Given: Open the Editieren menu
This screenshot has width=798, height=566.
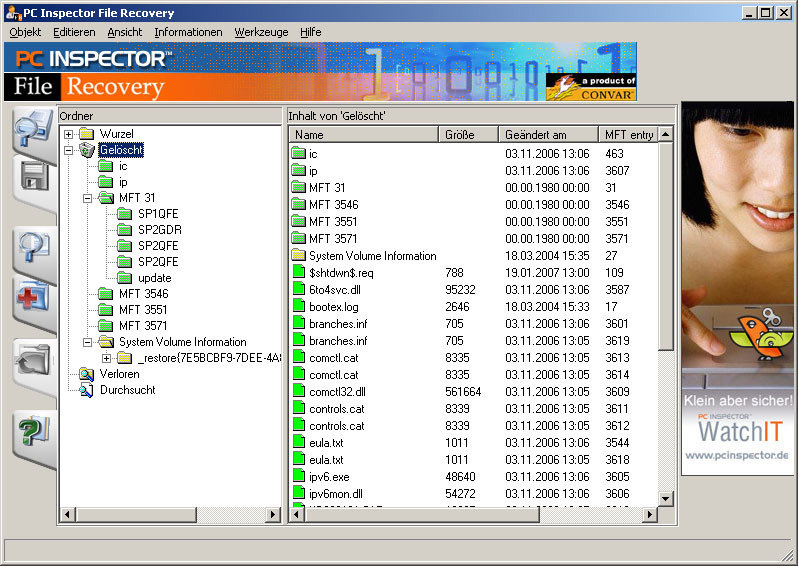Looking at the screenshot, I should pyautogui.click(x=74, y=32).
